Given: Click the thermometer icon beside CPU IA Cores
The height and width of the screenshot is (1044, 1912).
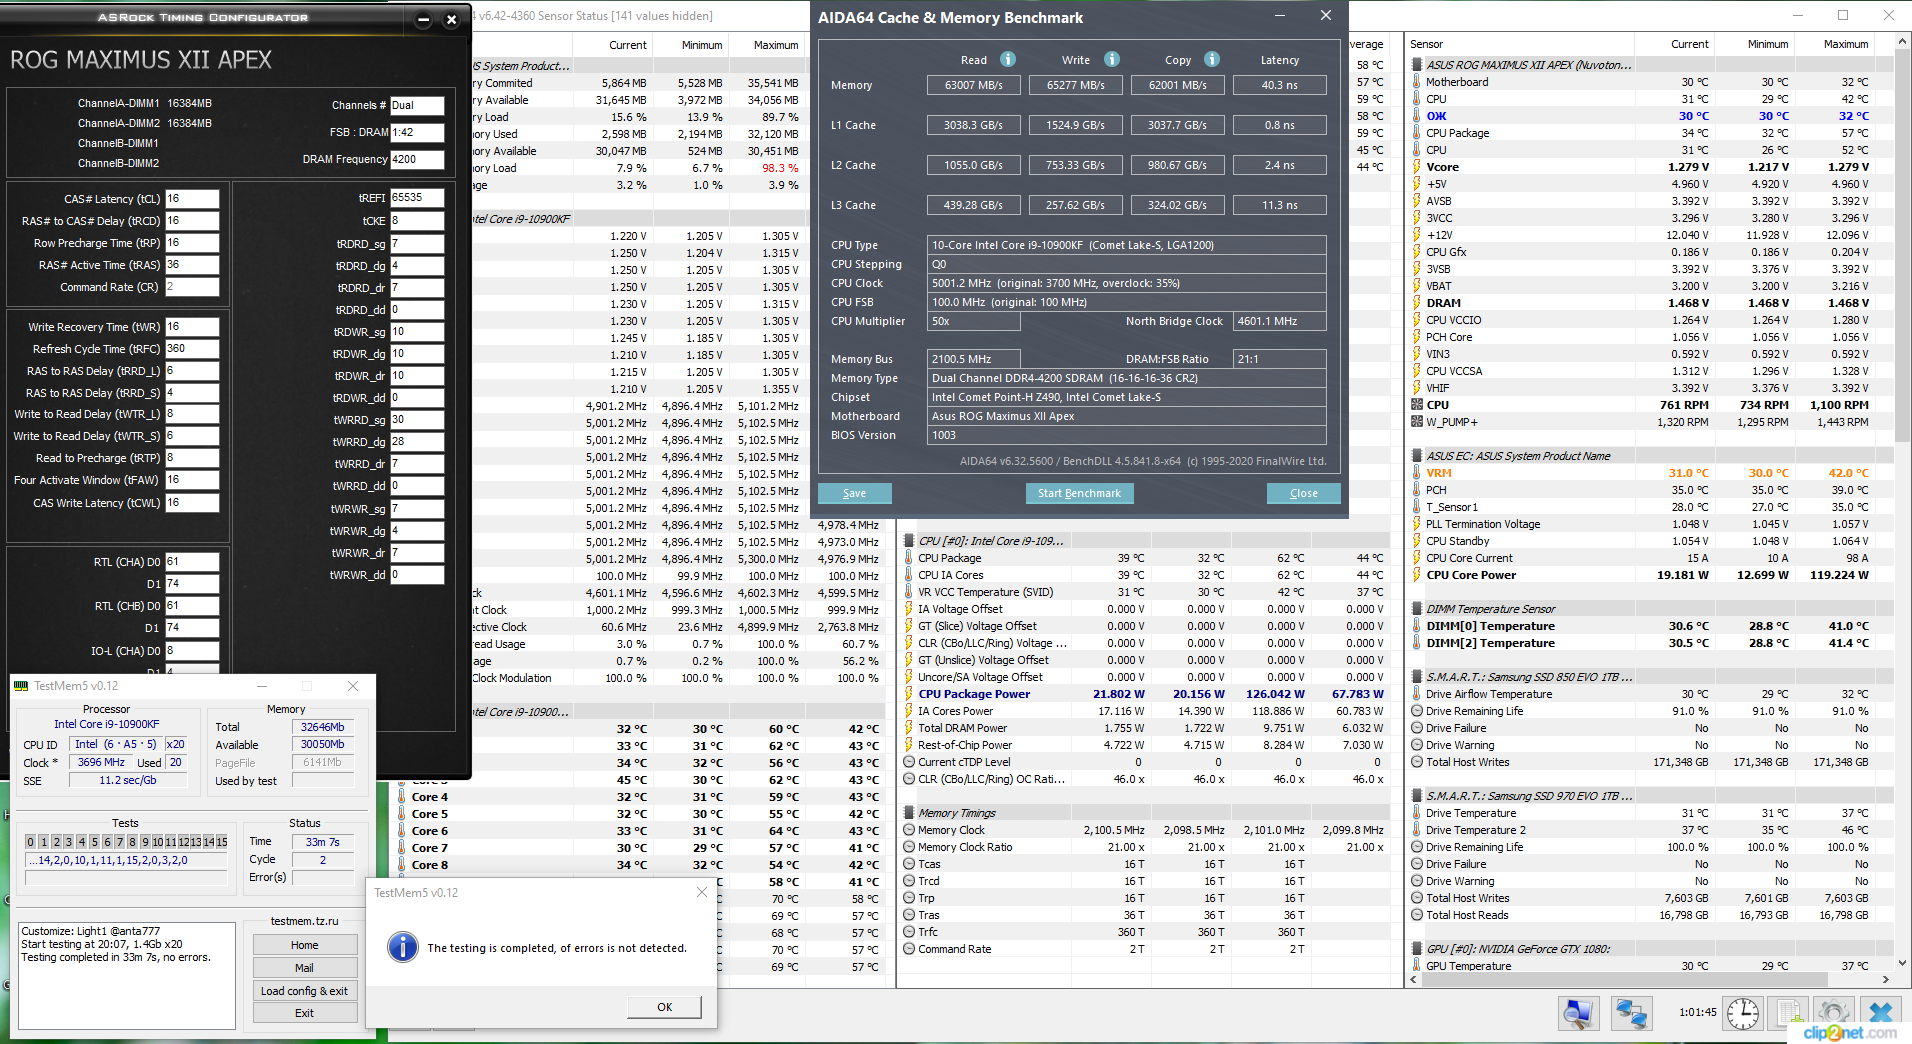Looking at the screenshot, I should pos(909,575).
